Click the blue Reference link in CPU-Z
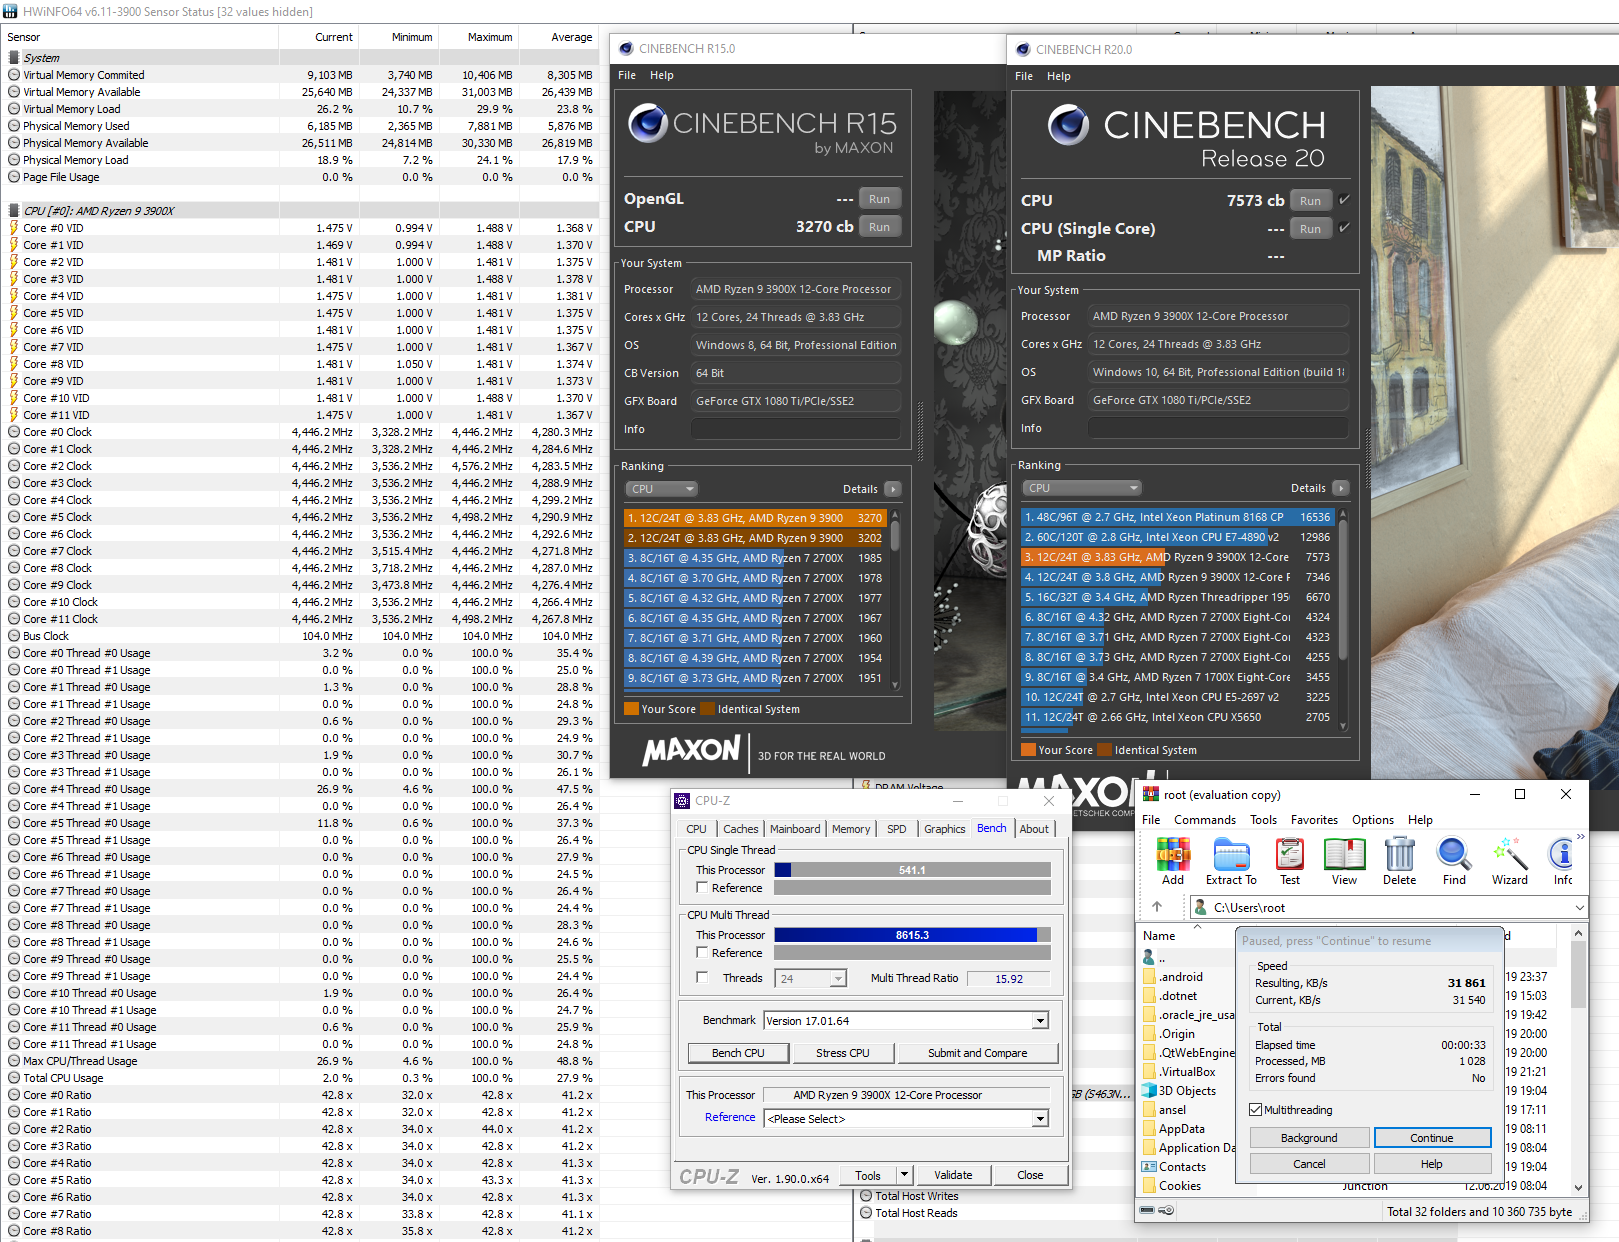 click(730, 1117)
